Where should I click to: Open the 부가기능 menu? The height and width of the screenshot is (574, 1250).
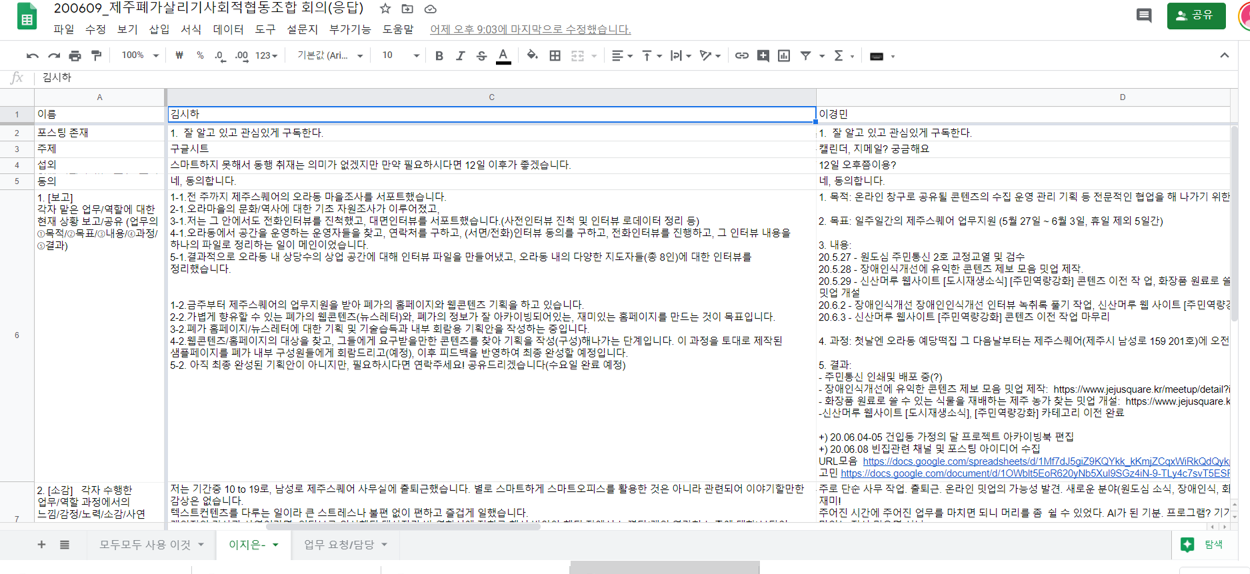pos(350,30)
